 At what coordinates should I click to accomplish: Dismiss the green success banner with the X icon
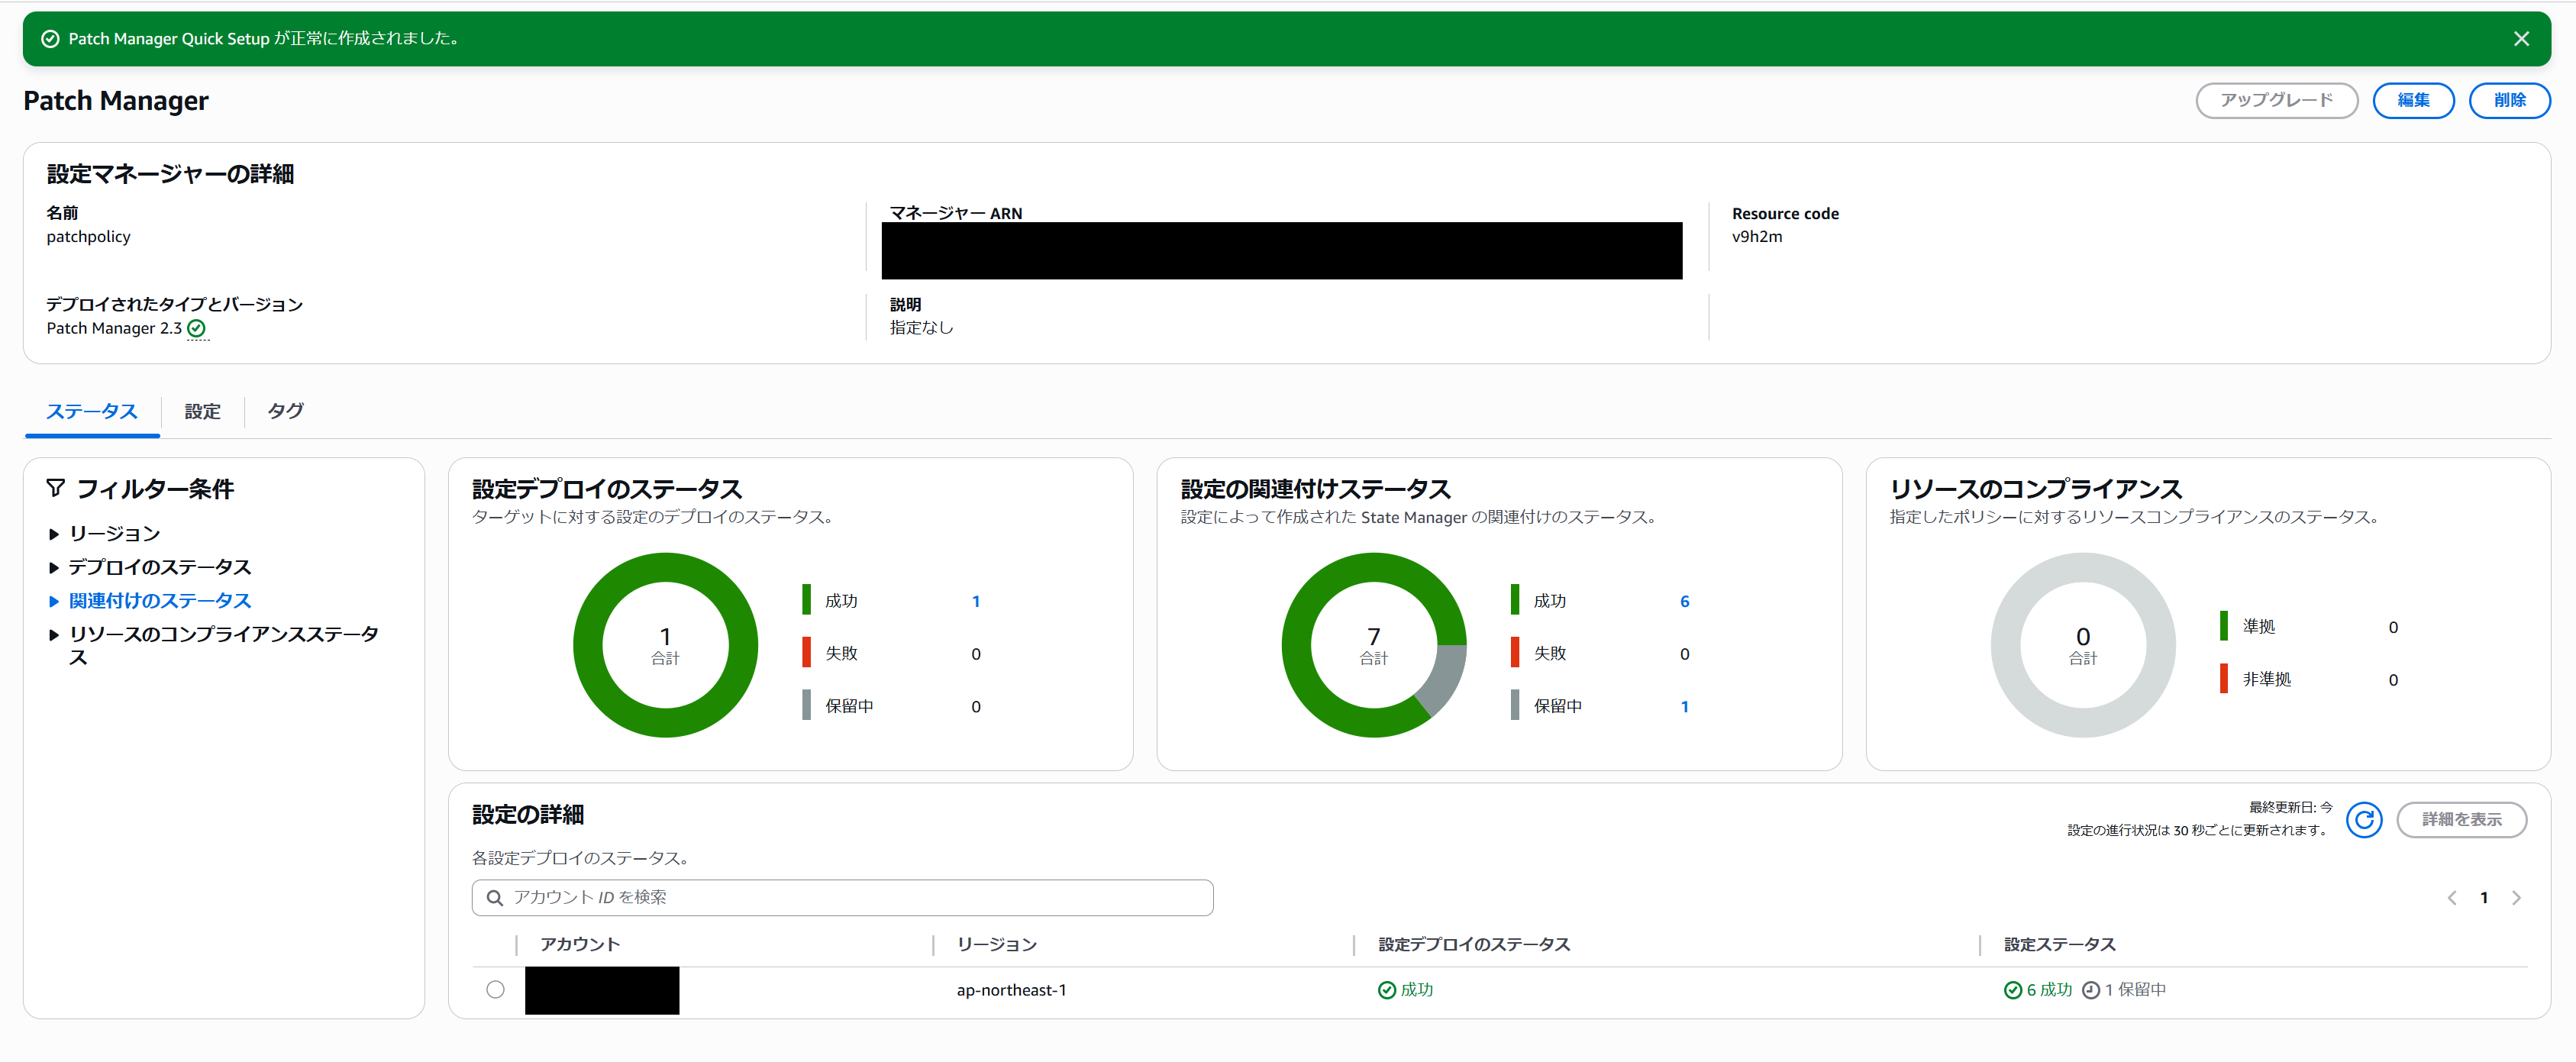[2521, 39]
